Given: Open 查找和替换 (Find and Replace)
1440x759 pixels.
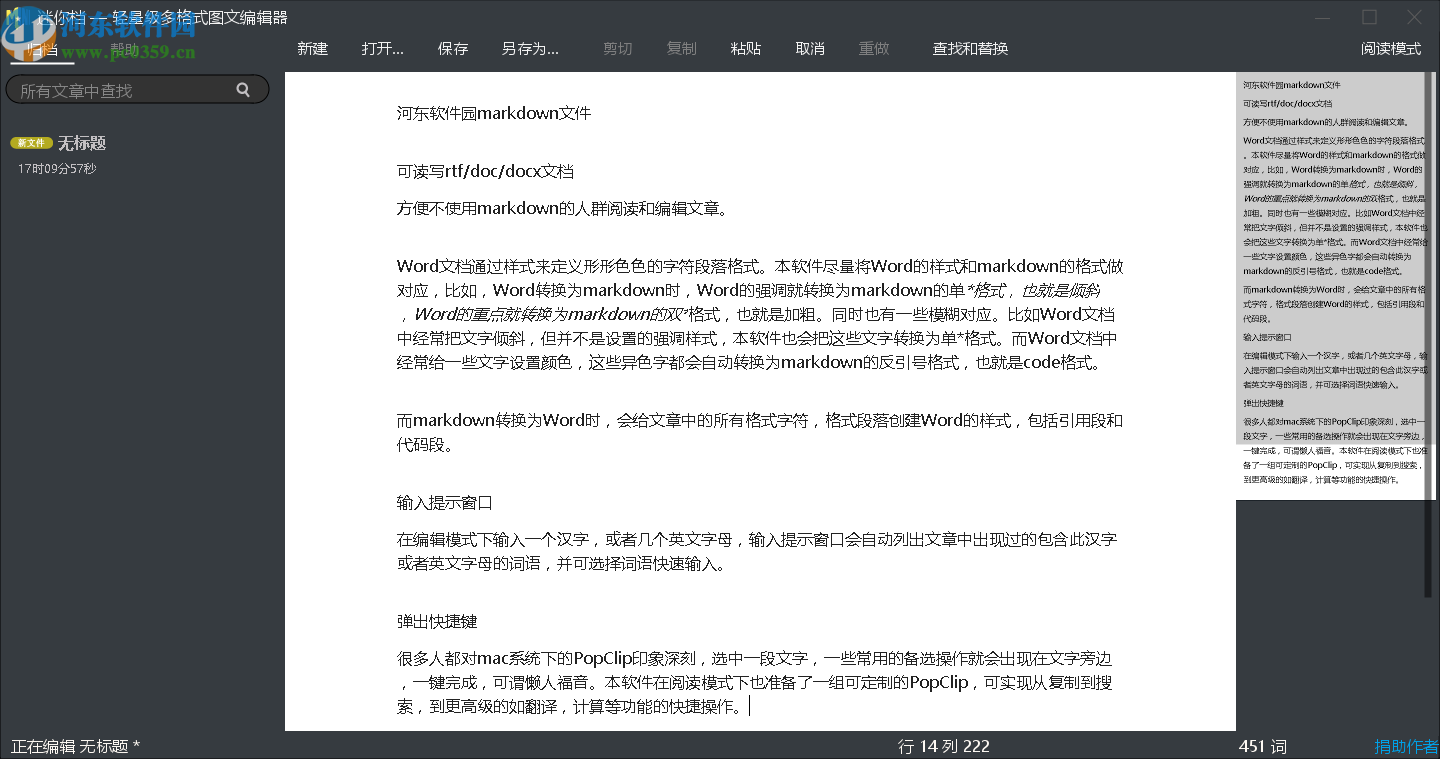Looking at the screenshot, I should coord(969,48).
